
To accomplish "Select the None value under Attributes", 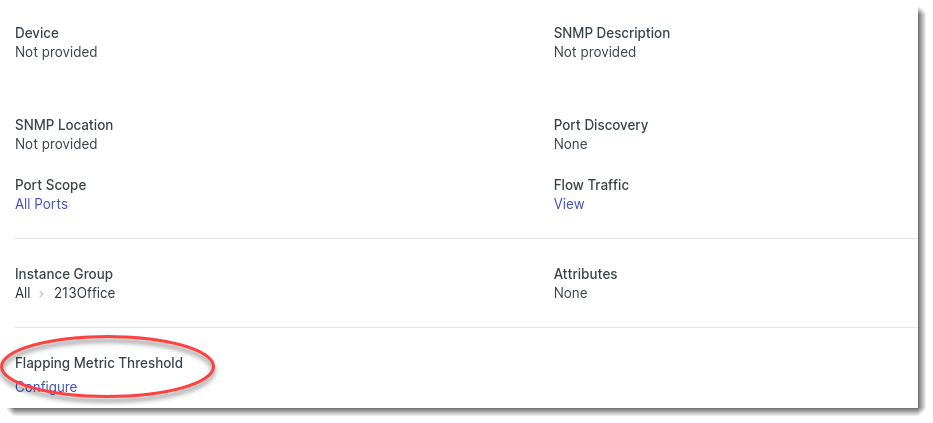I will 571,293.
